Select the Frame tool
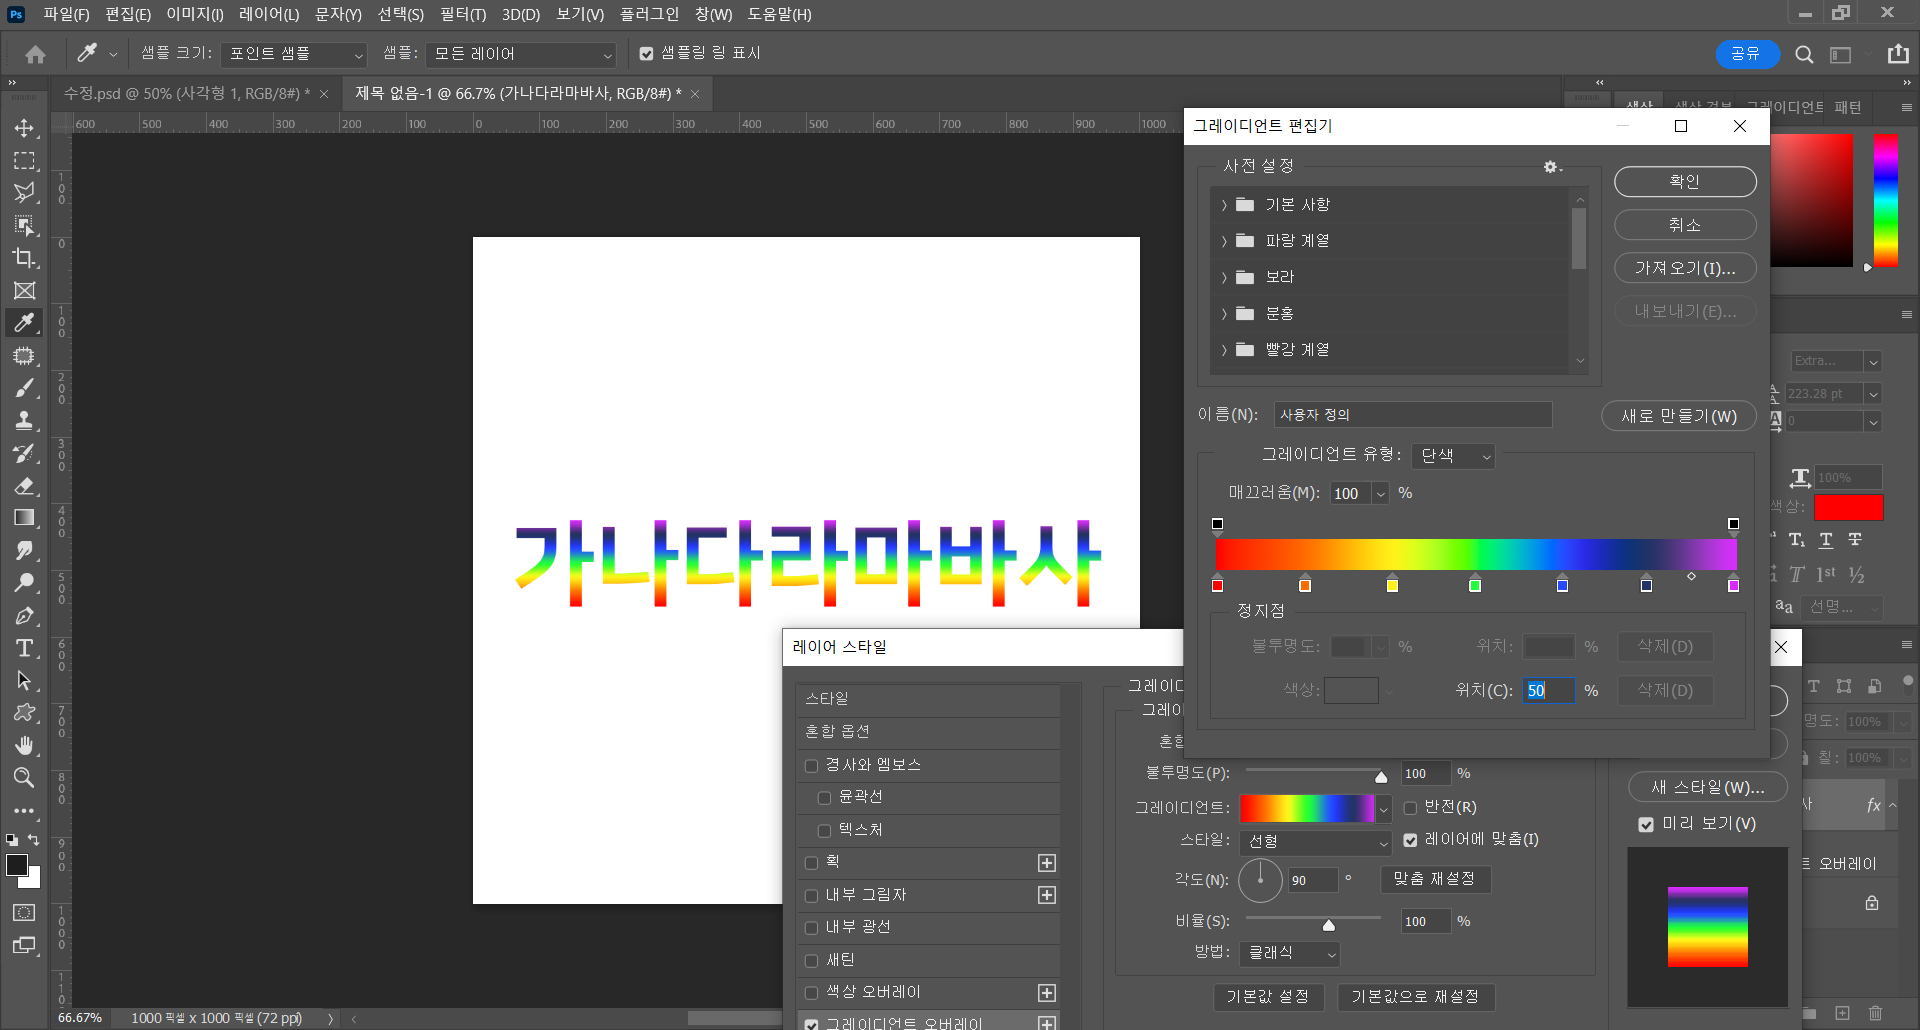The width and height of the screenshot is (1920, 1030). coord(24,291)
